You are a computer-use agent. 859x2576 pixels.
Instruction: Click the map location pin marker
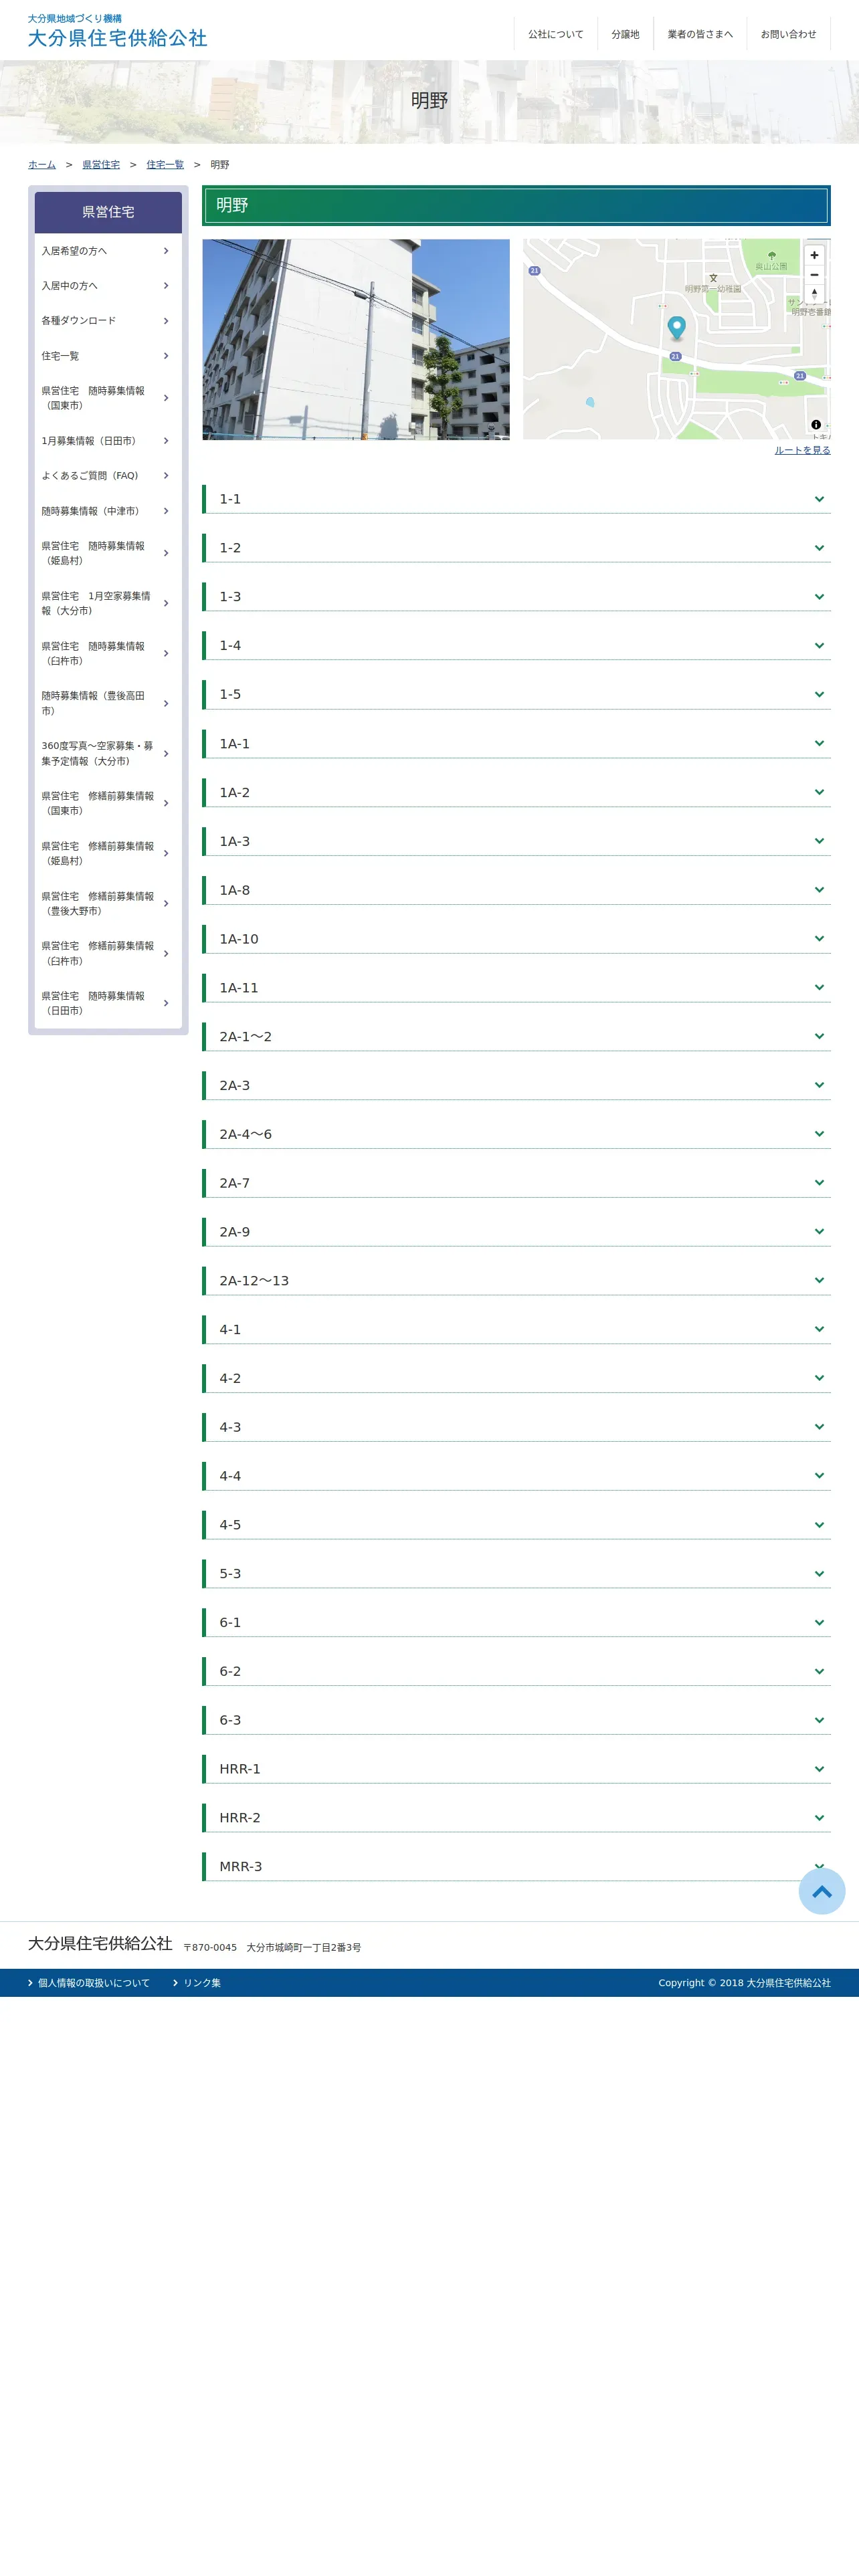677,328
